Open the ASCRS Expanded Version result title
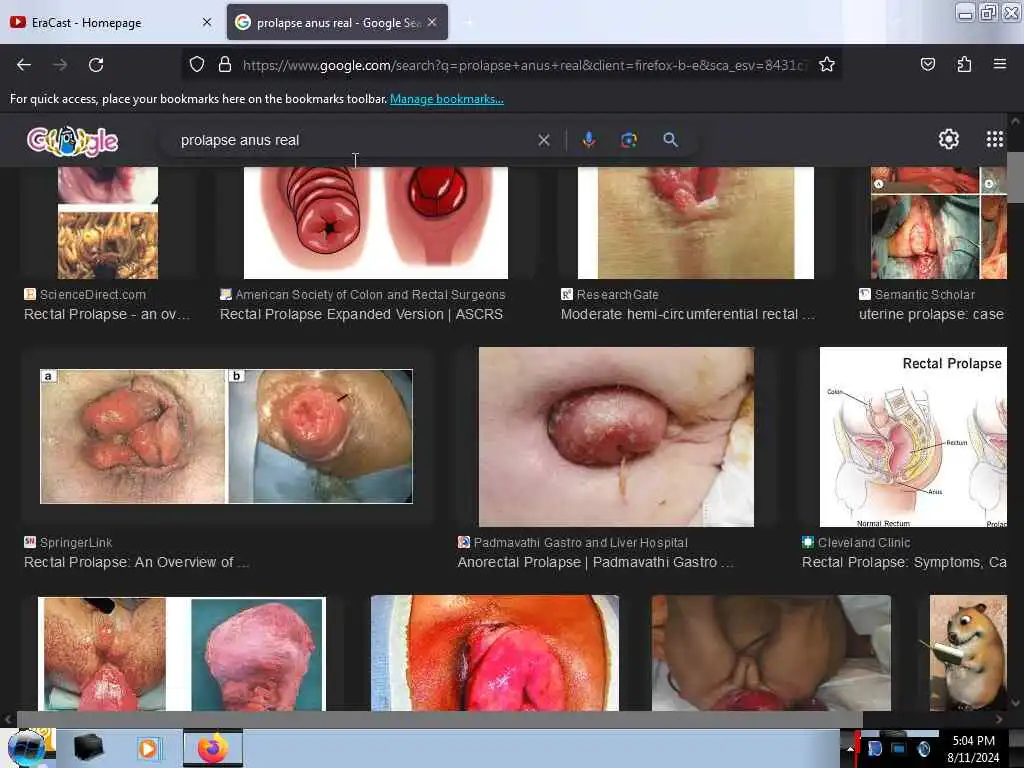Image resolution: width=1024 pixels, height=768 pixels. [361, 314]
